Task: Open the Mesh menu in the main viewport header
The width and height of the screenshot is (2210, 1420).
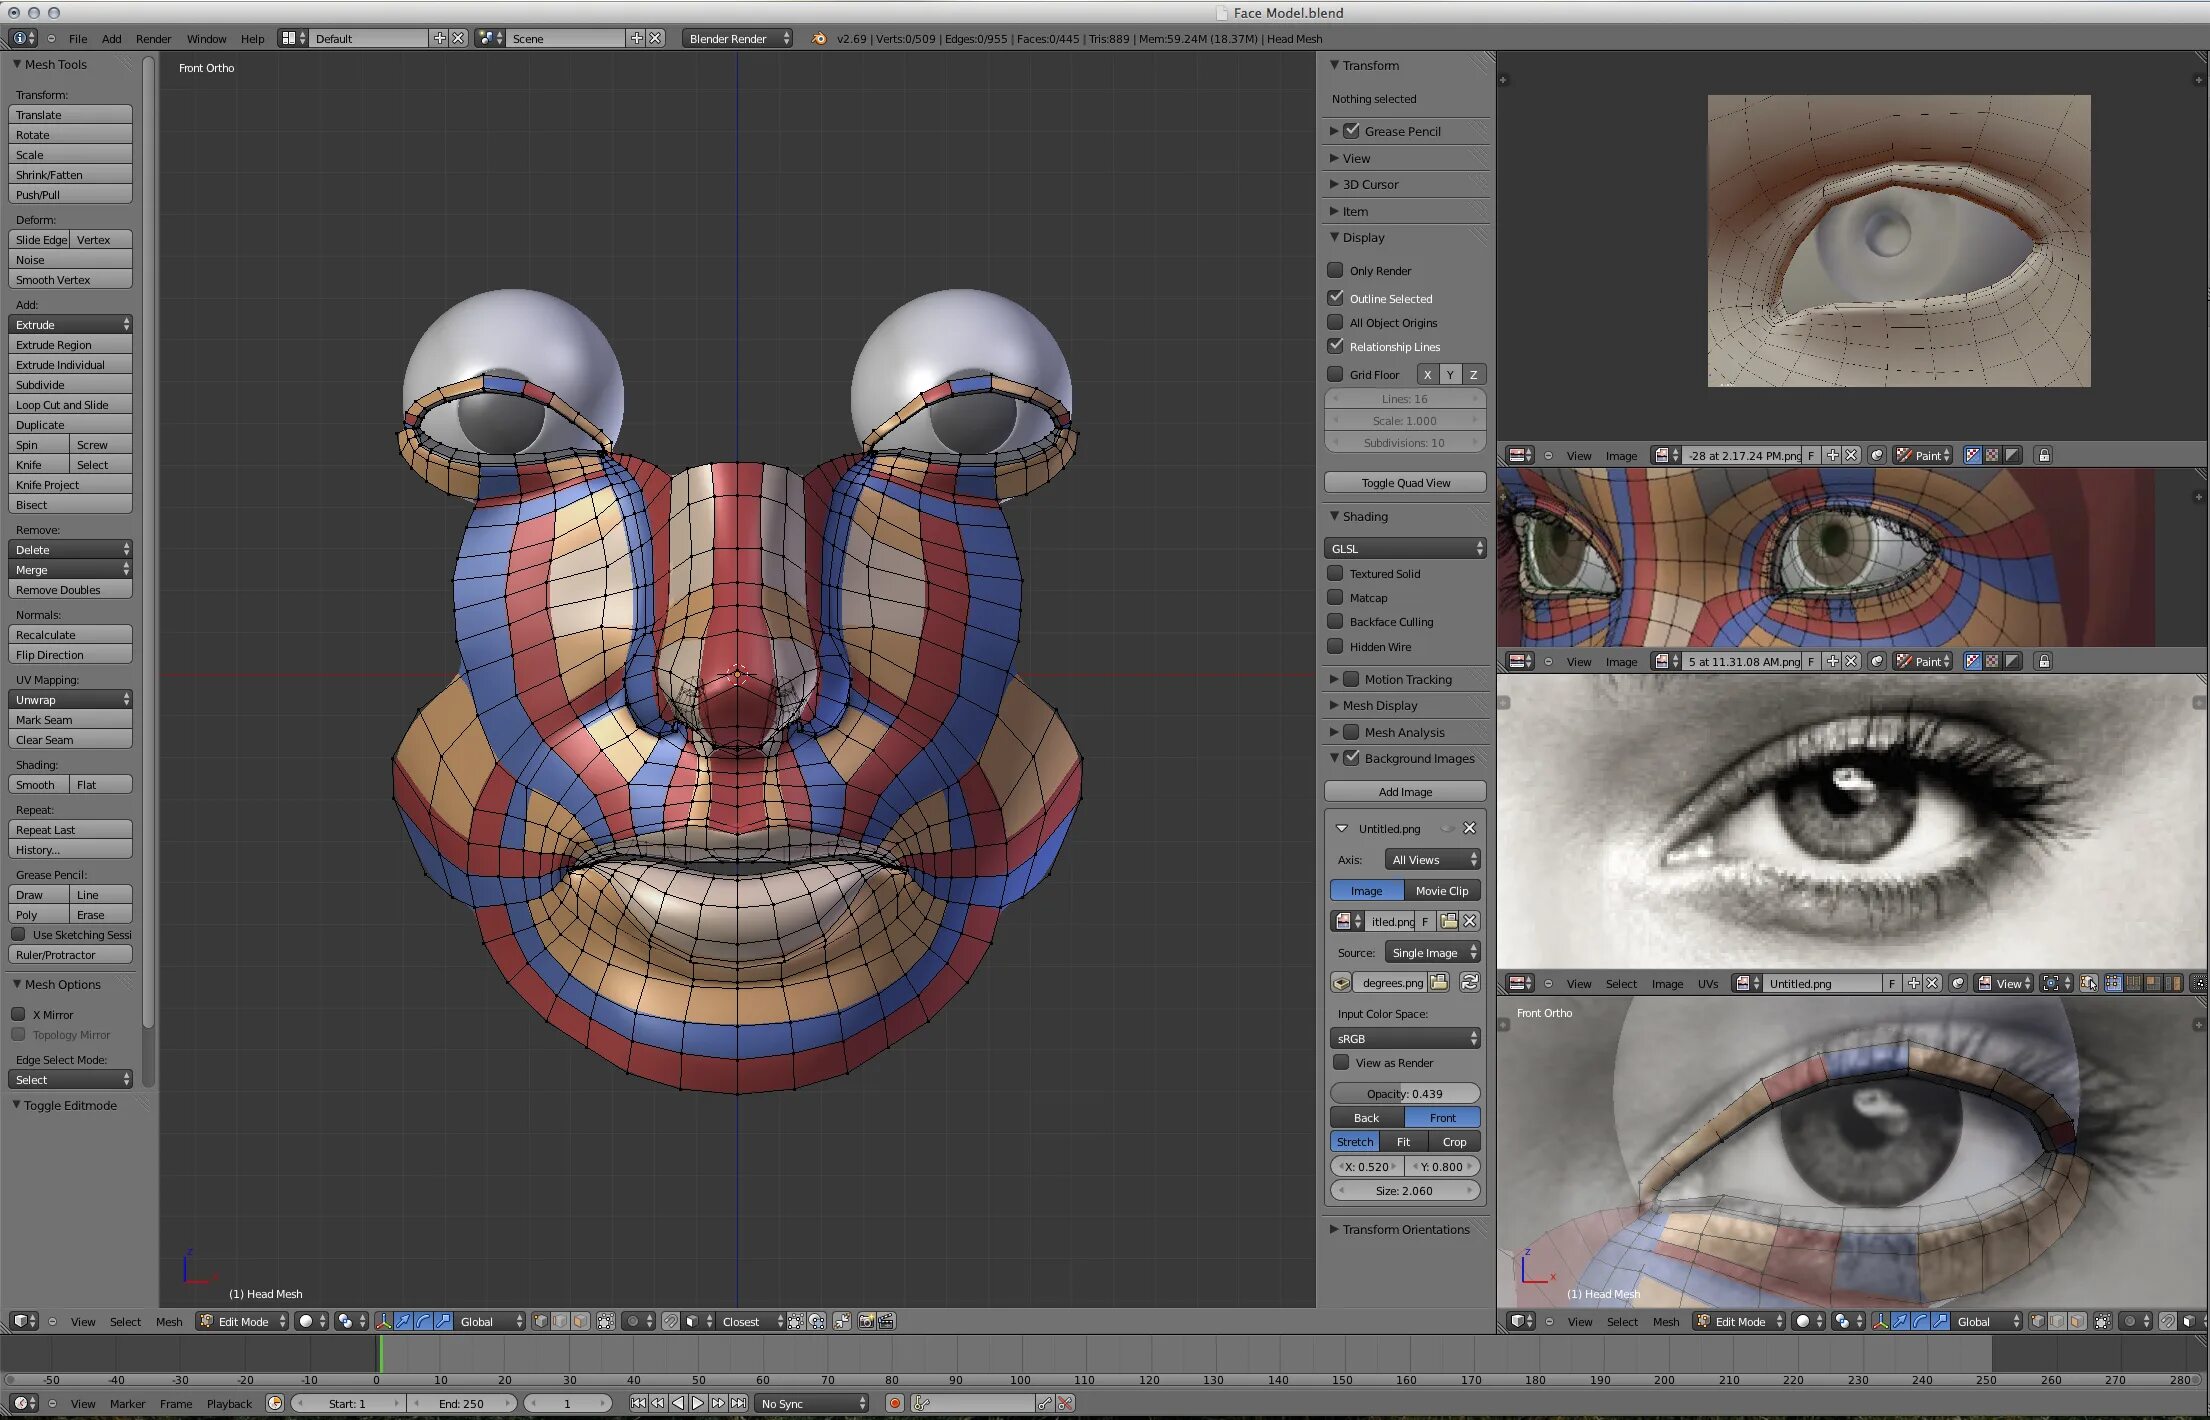Action: 168,1321
